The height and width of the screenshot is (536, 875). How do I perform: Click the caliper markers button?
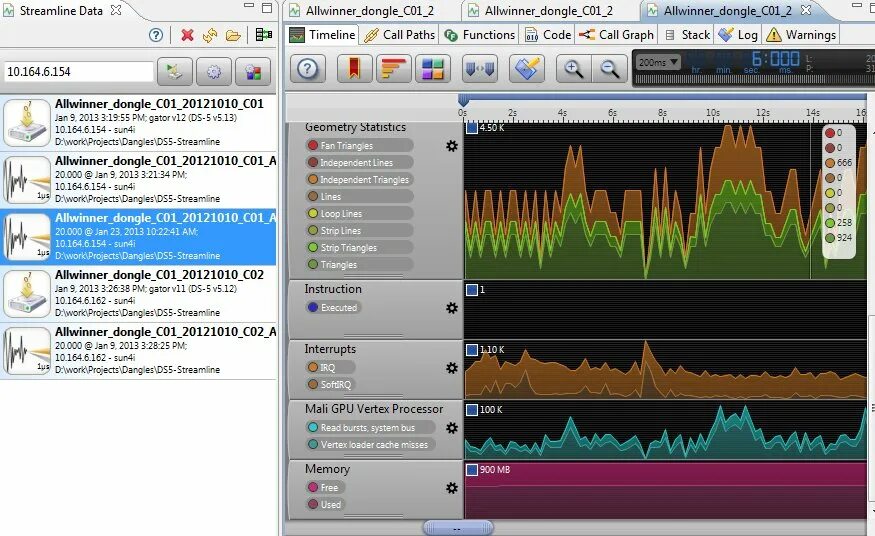[x=480, y=69]
